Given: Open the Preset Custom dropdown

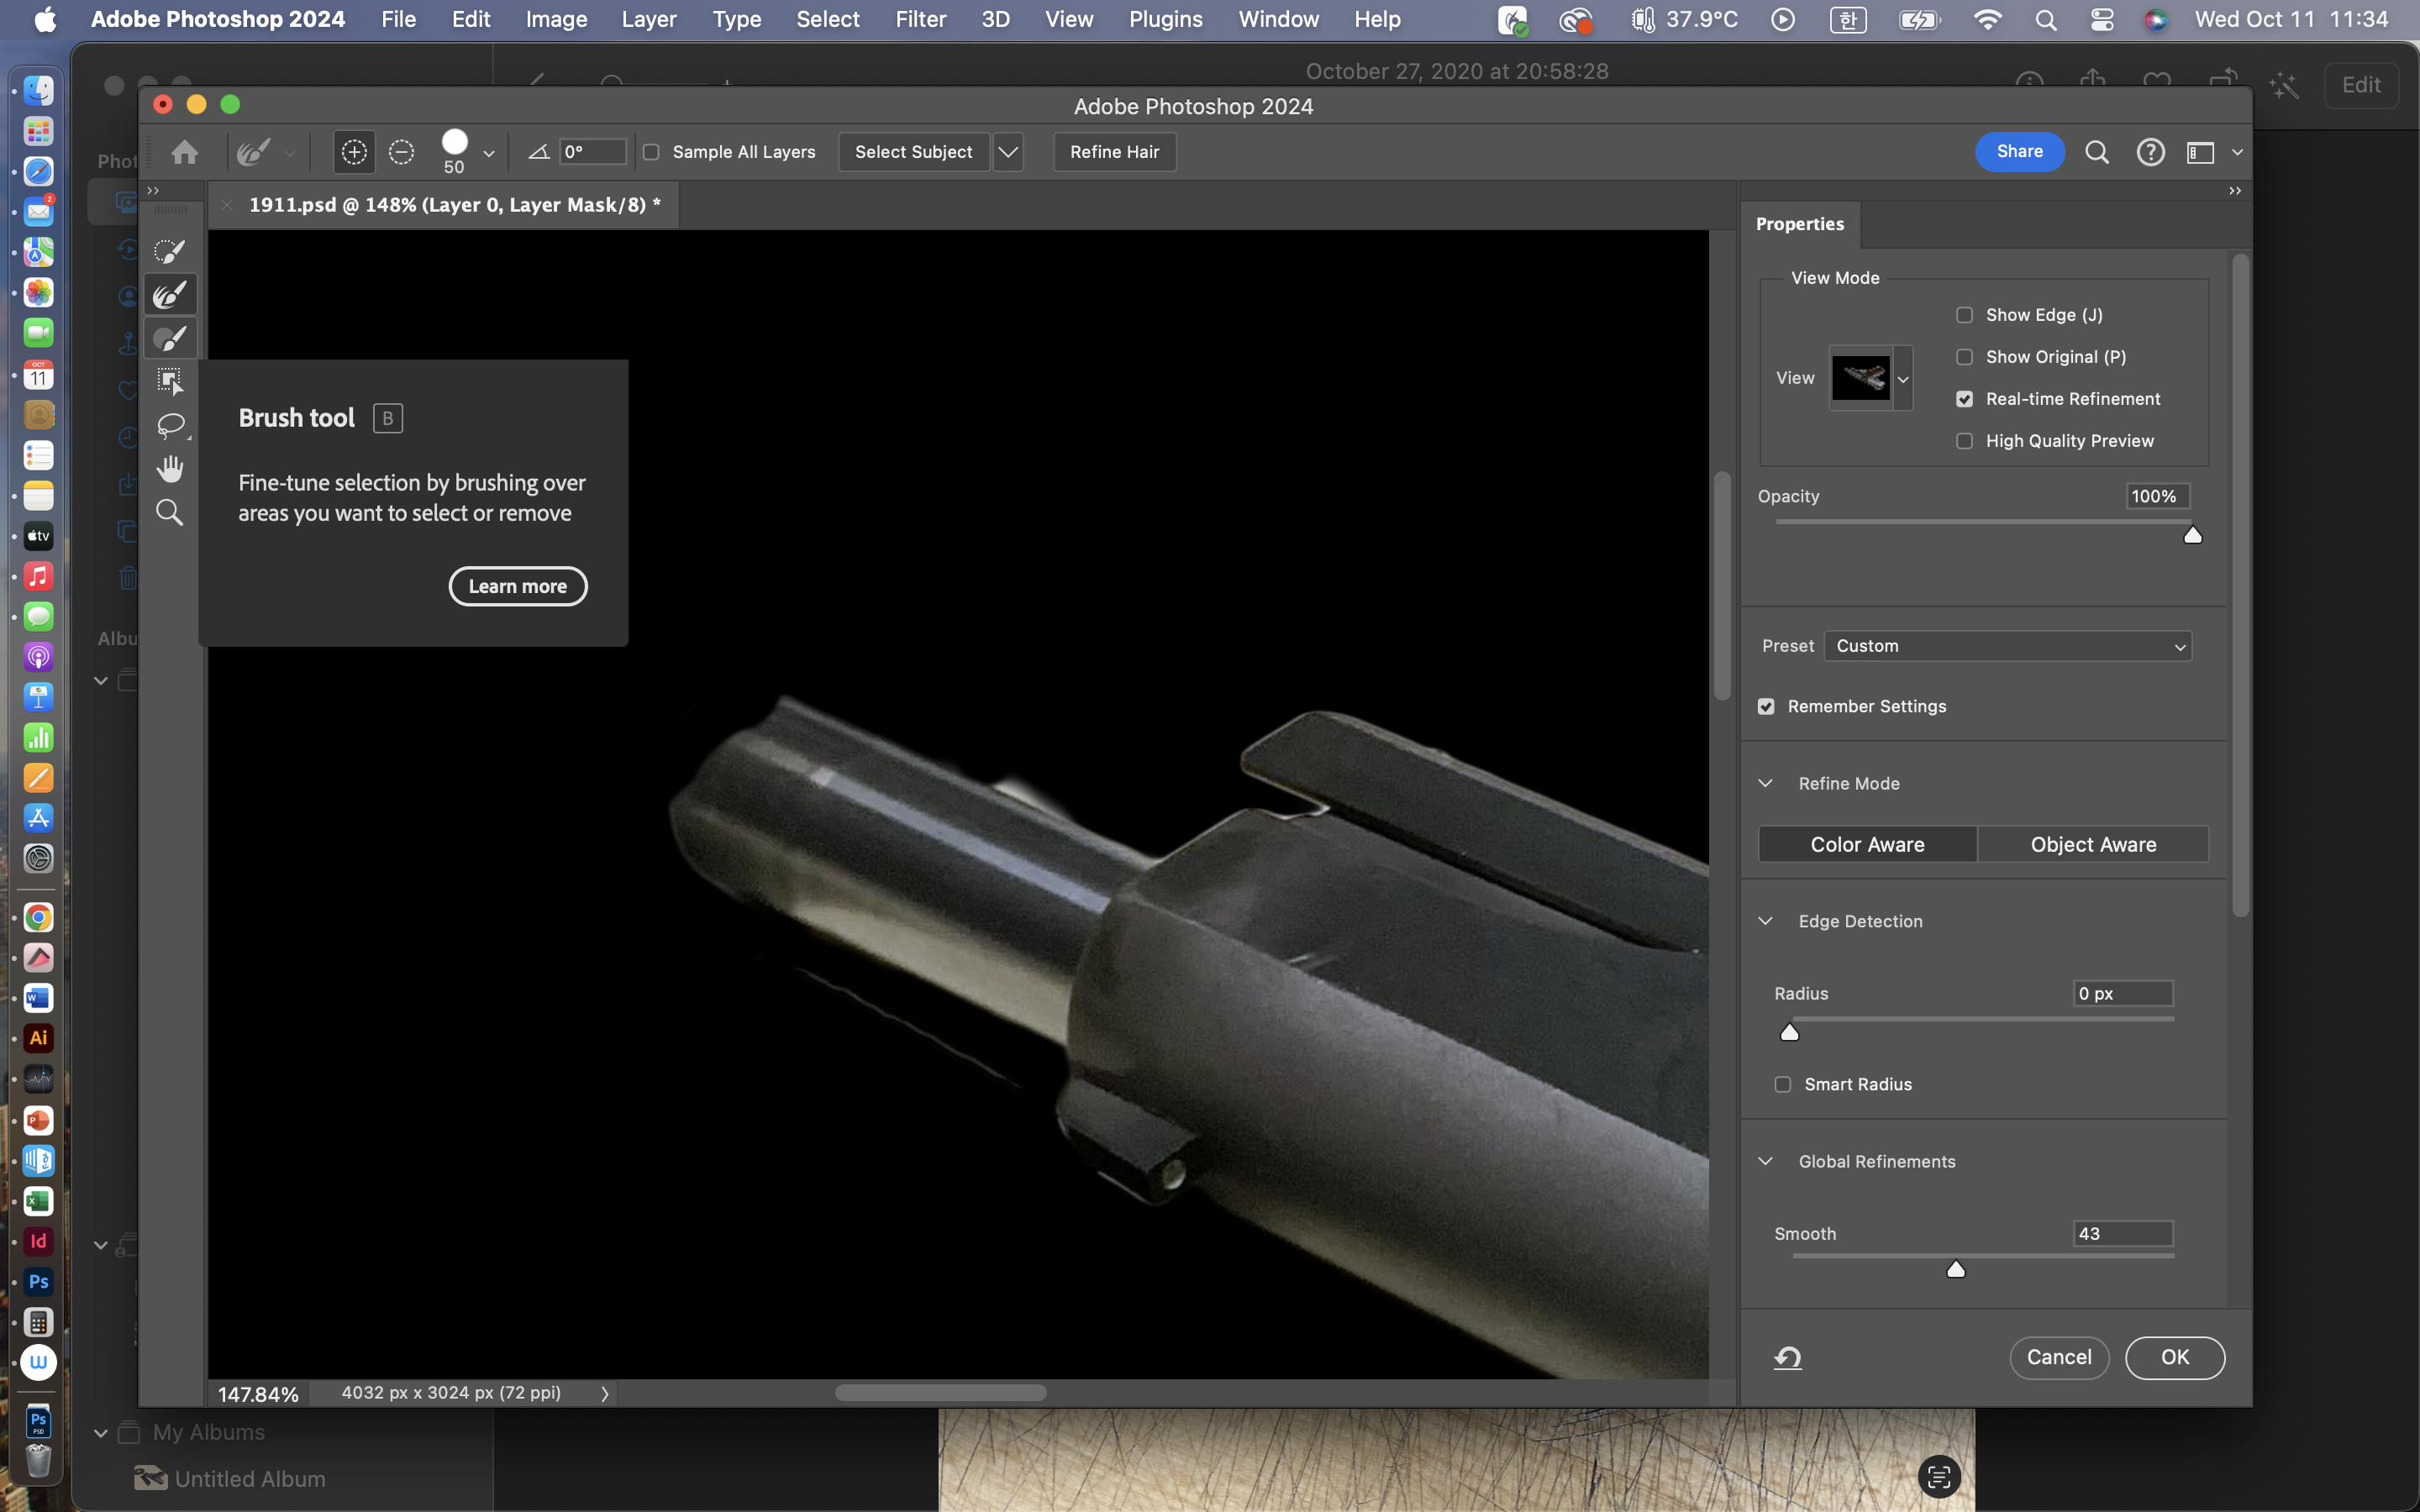Looking at the screenshot, I should (x=2007, y=646).
